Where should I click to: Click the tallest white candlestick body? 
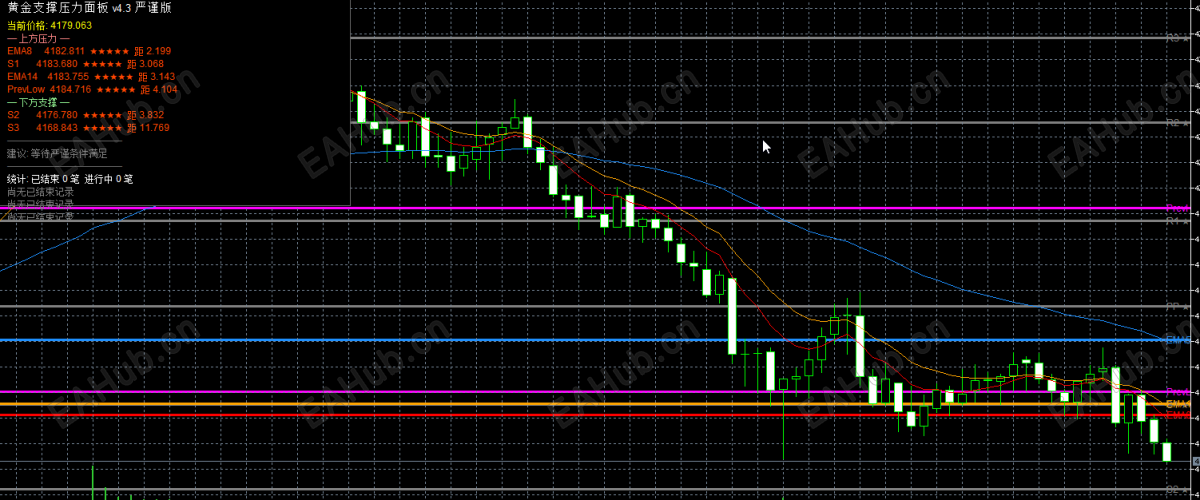tap(732, 316)
